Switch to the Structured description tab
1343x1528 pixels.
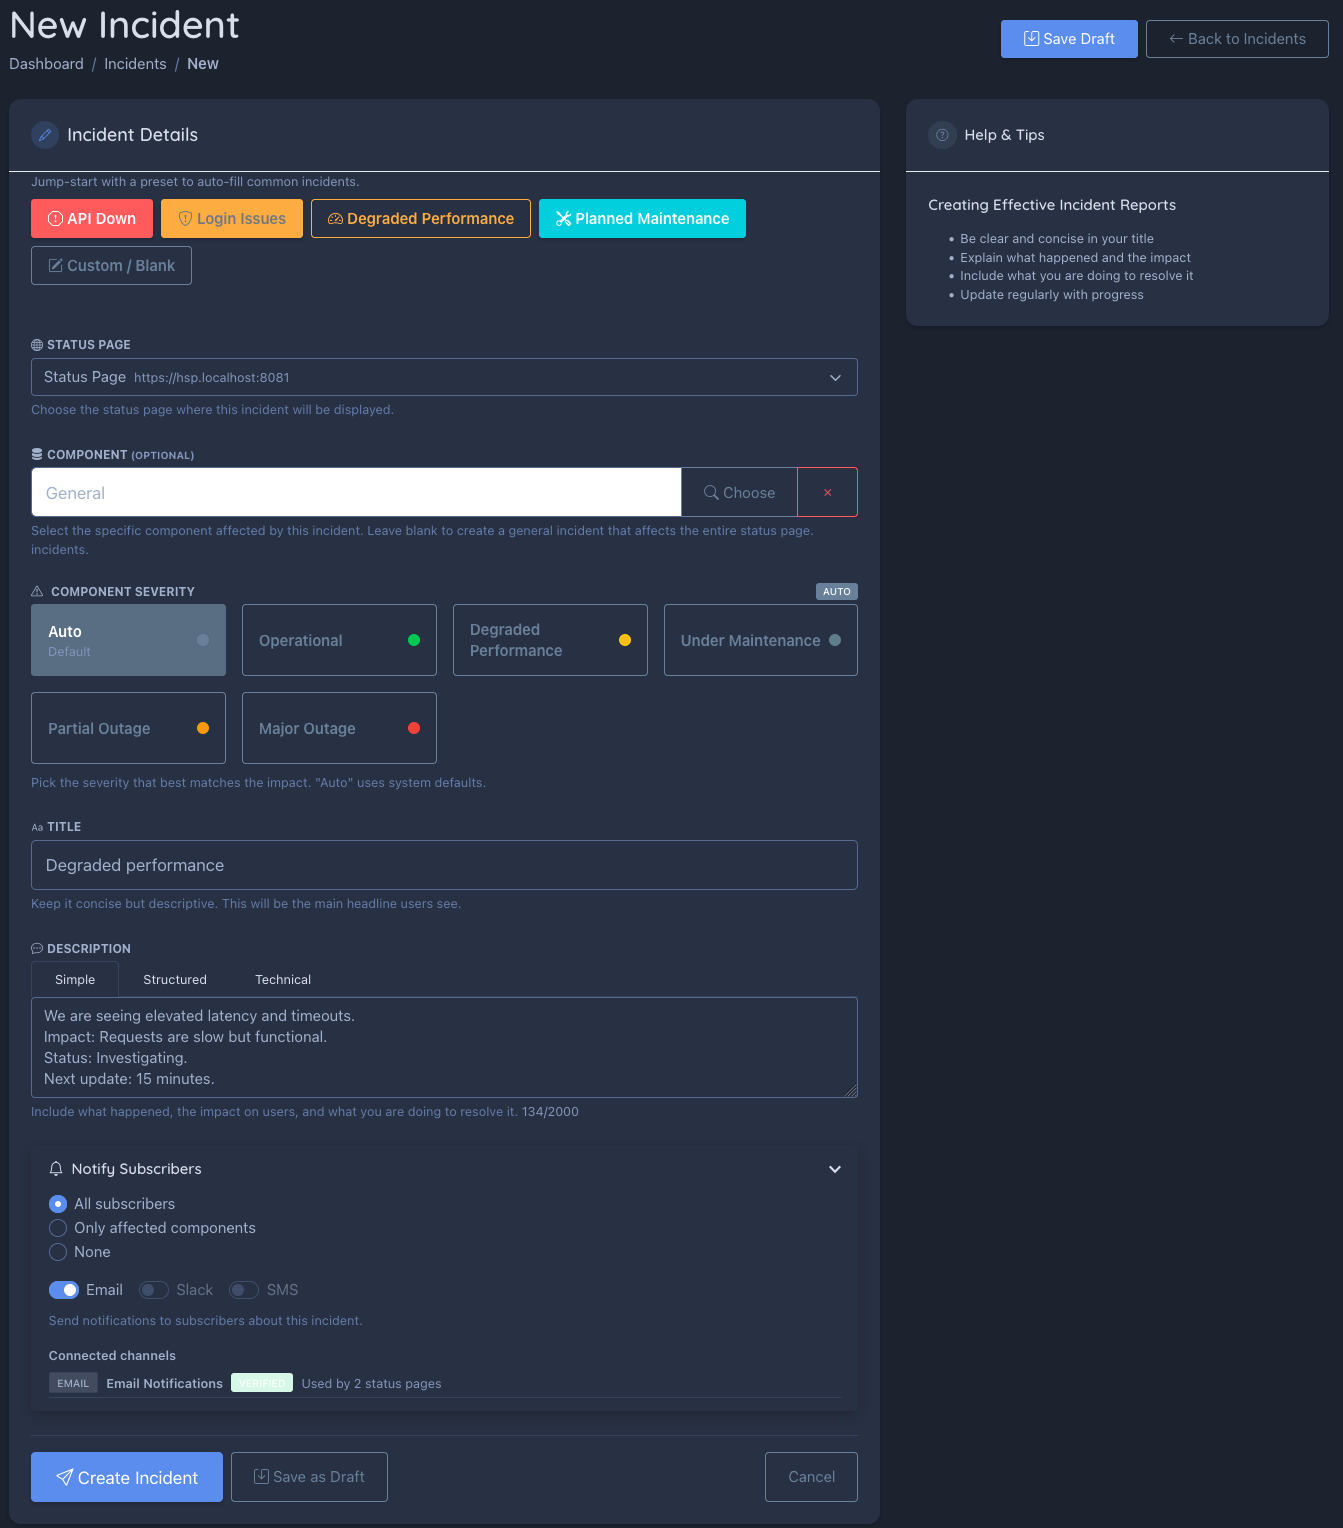(x=174, y=979)
